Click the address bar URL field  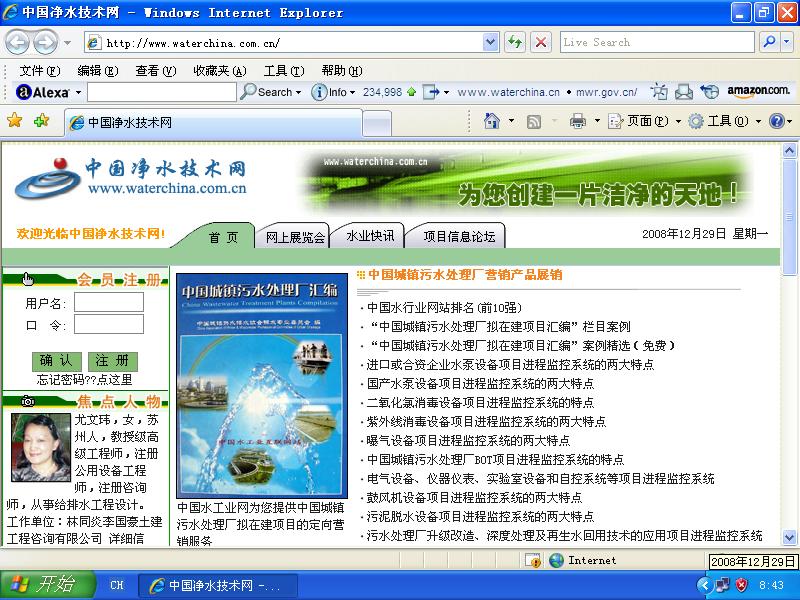pos(283,42)
